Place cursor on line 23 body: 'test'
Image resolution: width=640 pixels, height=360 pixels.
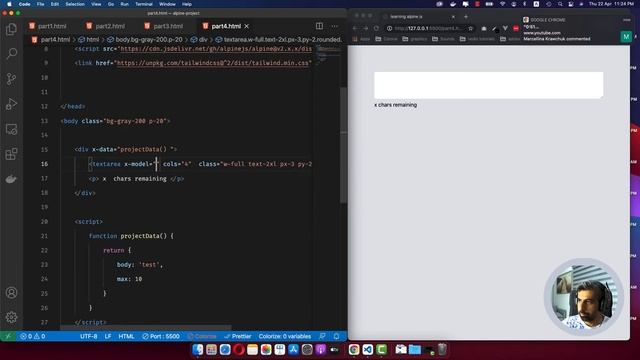pyautogui.click(x=140, y=264)
